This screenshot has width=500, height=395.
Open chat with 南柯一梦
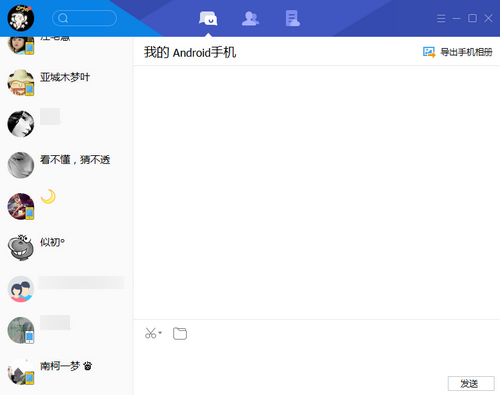point(67,371)
